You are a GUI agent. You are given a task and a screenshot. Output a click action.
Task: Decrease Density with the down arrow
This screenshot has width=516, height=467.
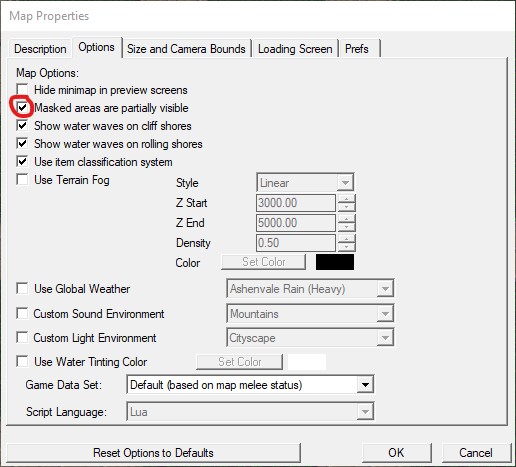(347, 247)
